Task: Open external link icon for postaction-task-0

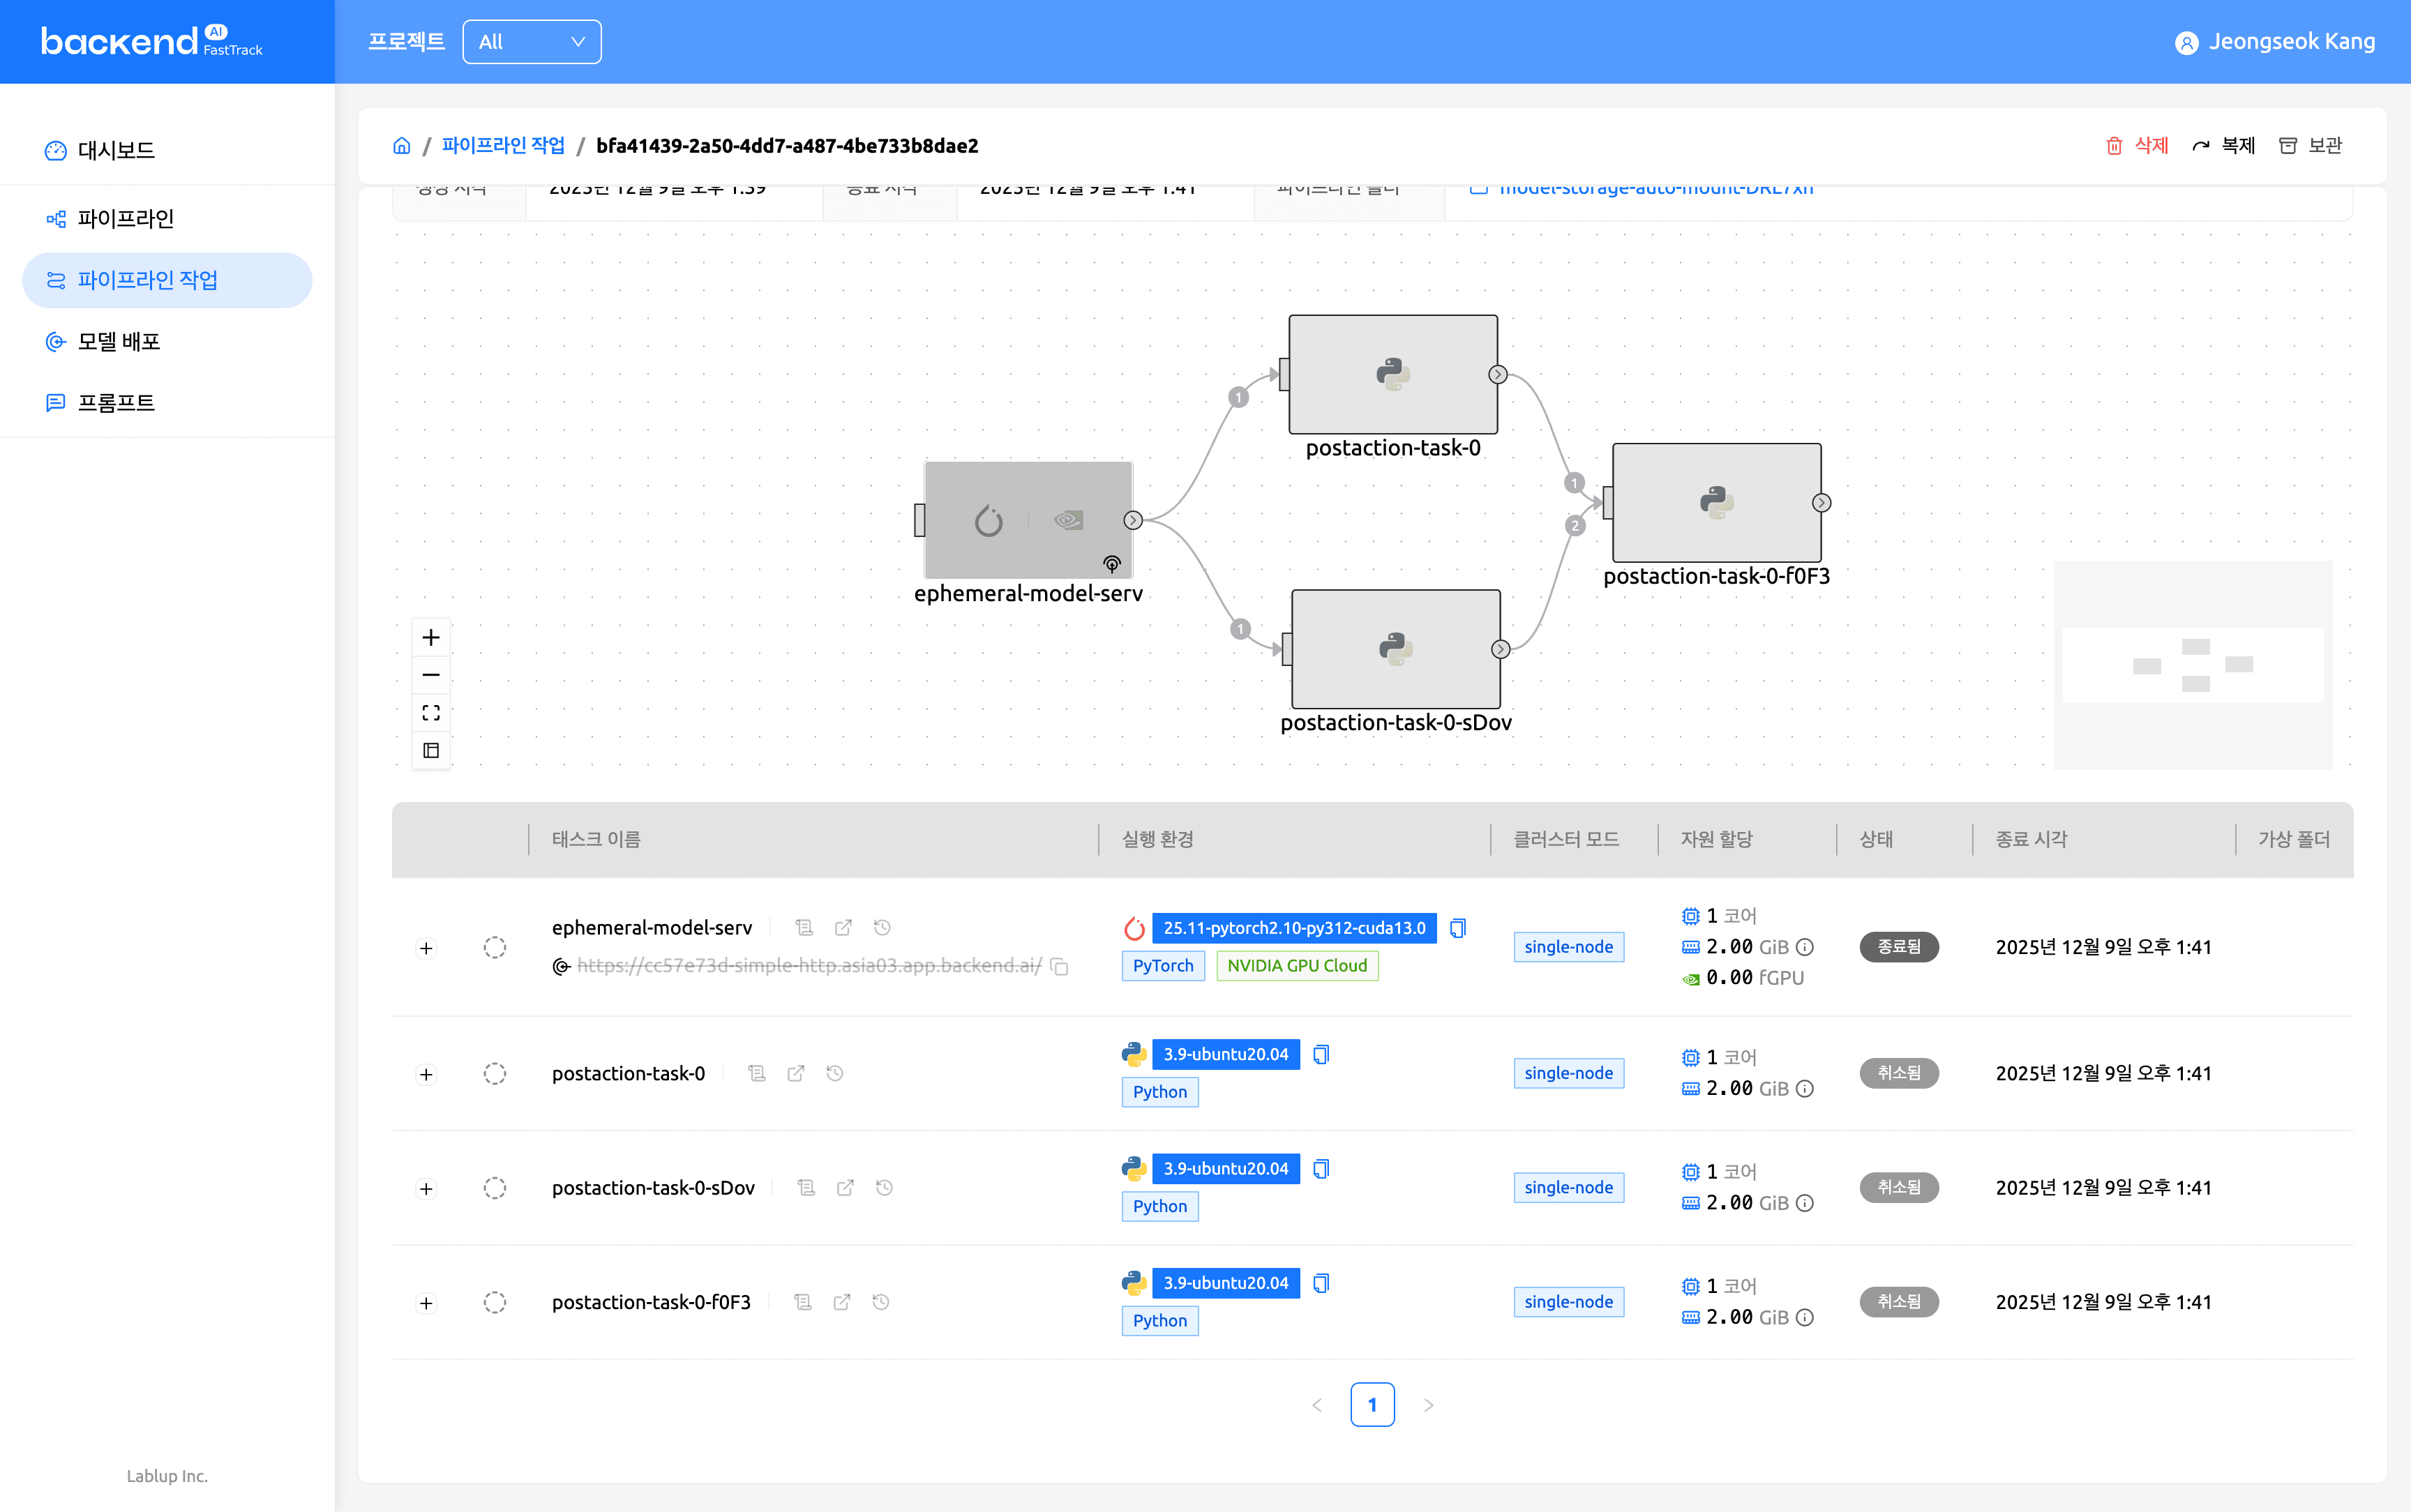Action: point(796,1074)
